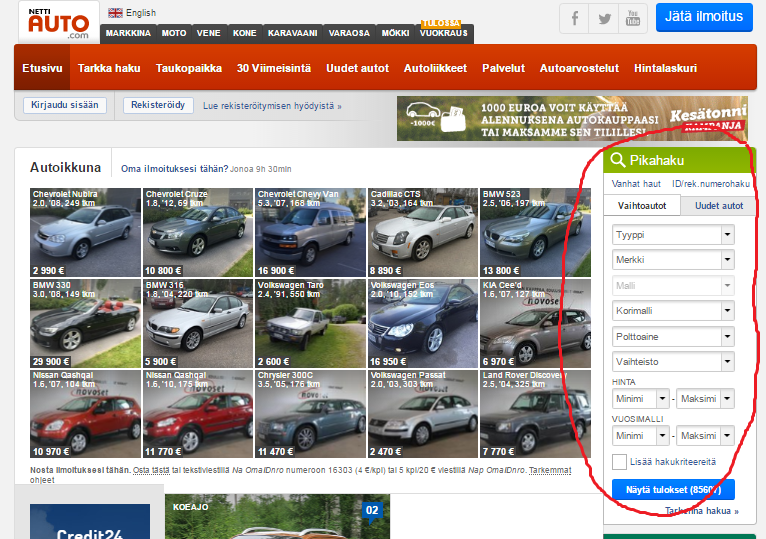Open Oma ilmoituksesi tähän link
This screenshot has height=539, width=766.
click(174, 169)
